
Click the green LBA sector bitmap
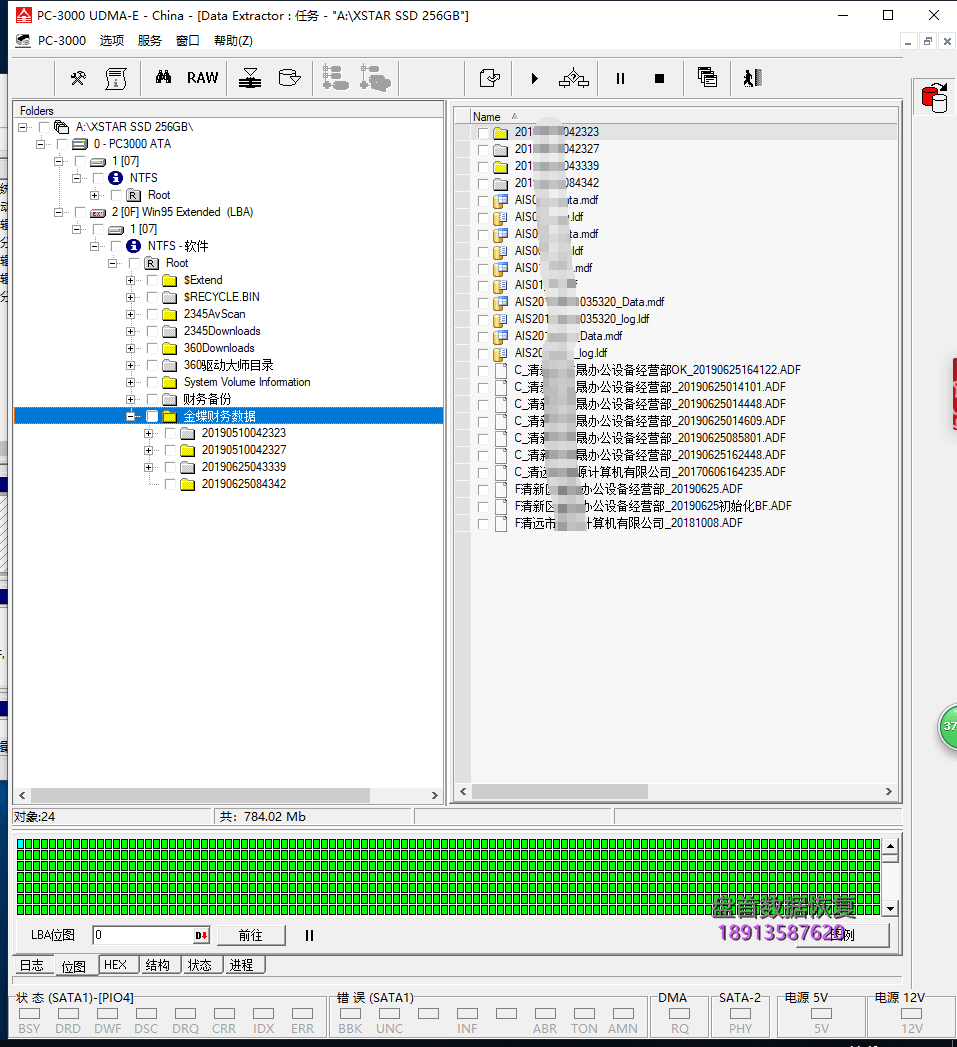pyautogui.click(x=448, y=877)
